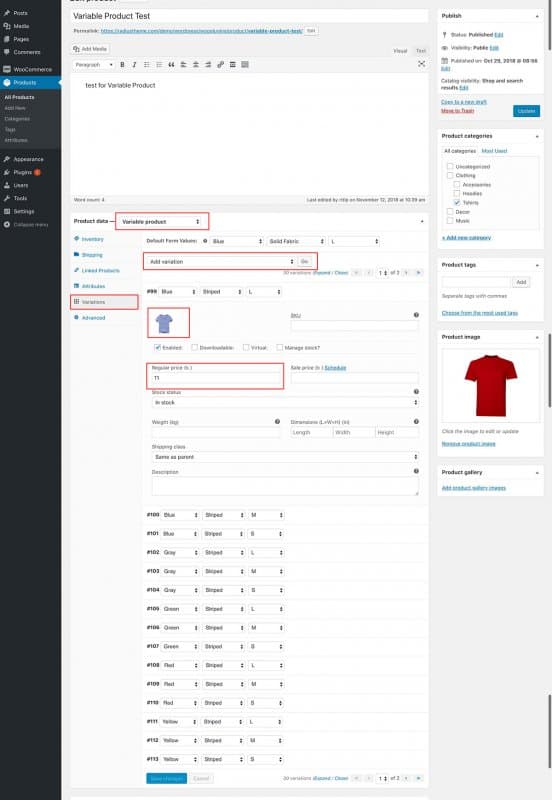This screenshot has width=552, height=800.
Task: Enter distraction-free fullscreen editor mode
Action: [421, 64]
